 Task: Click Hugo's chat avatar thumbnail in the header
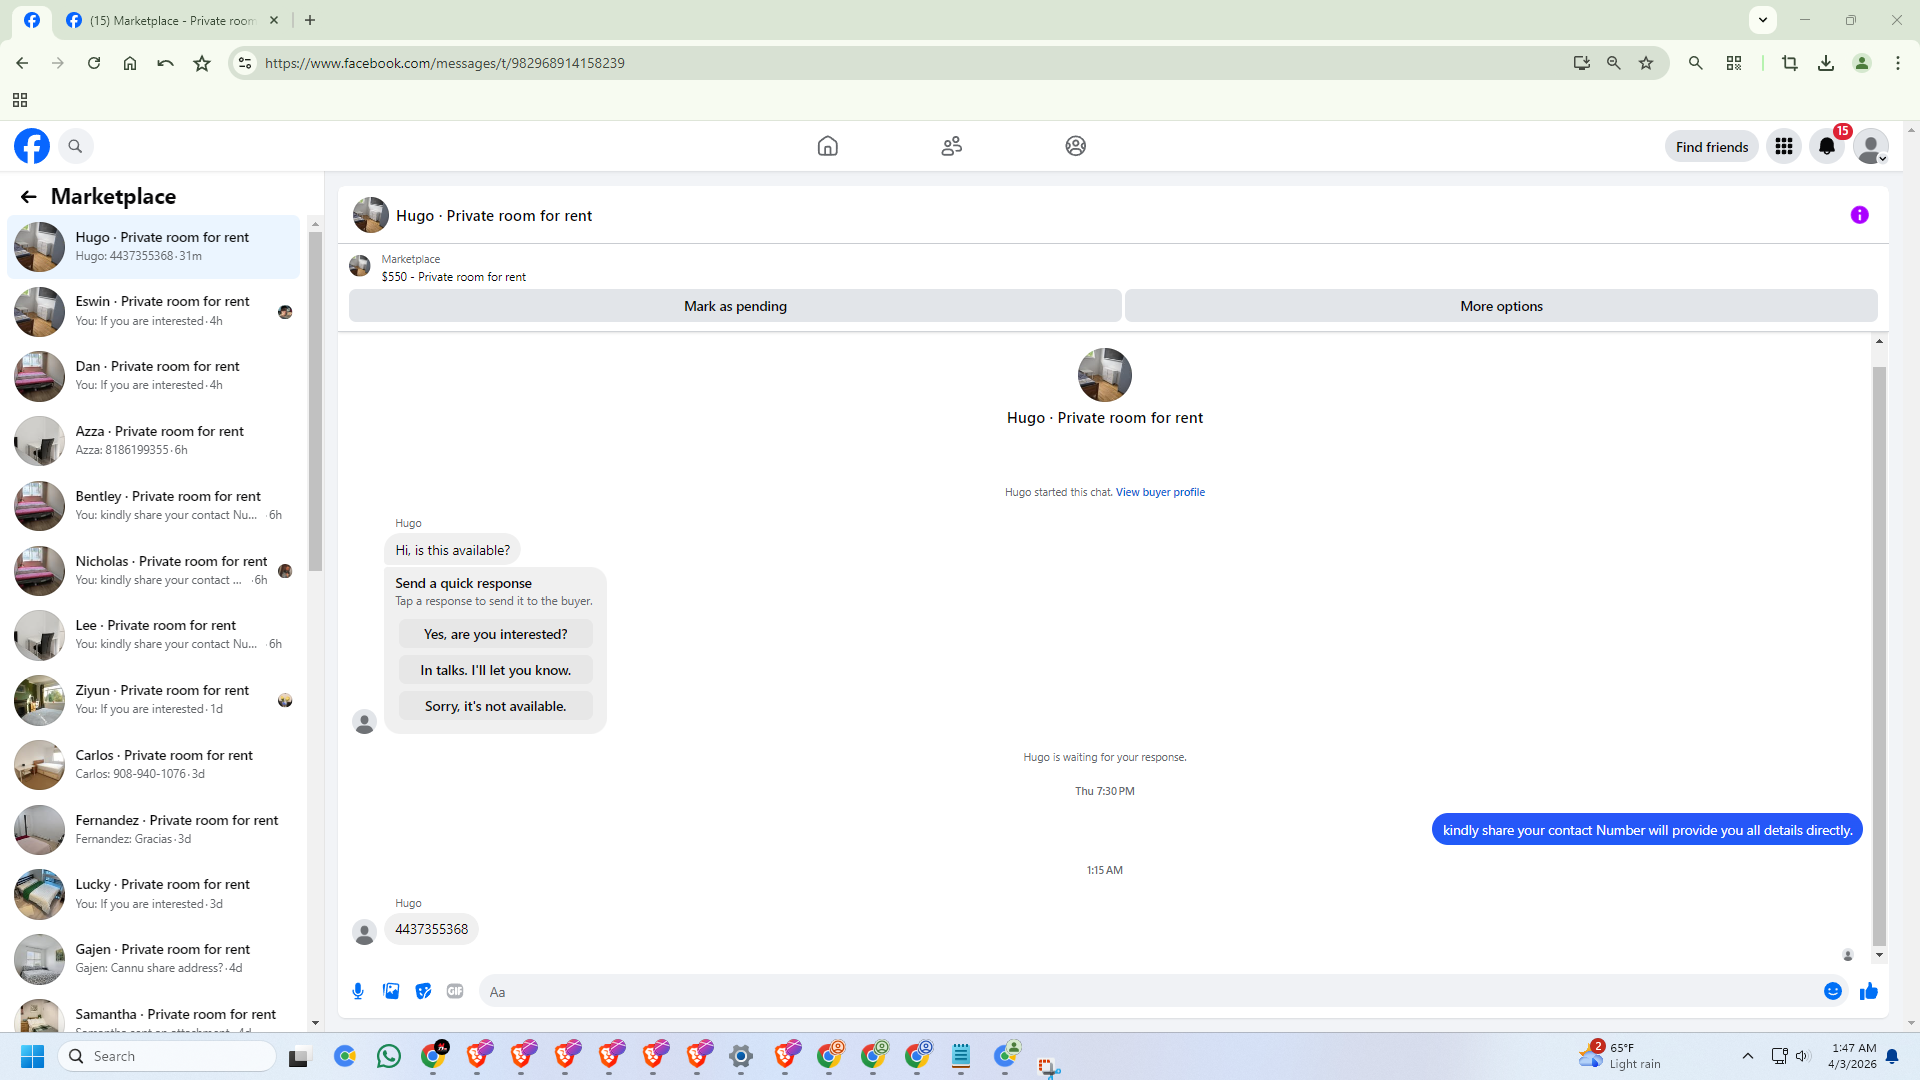(x=371, y=215)
